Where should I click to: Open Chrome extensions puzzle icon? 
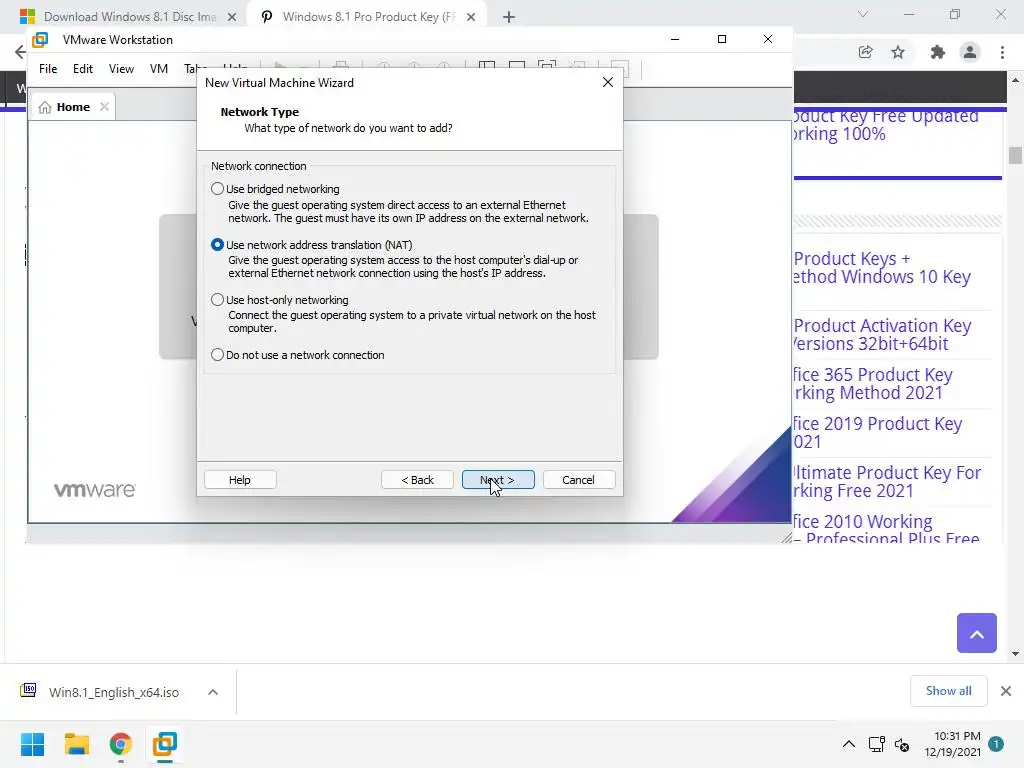coord(937,52)
